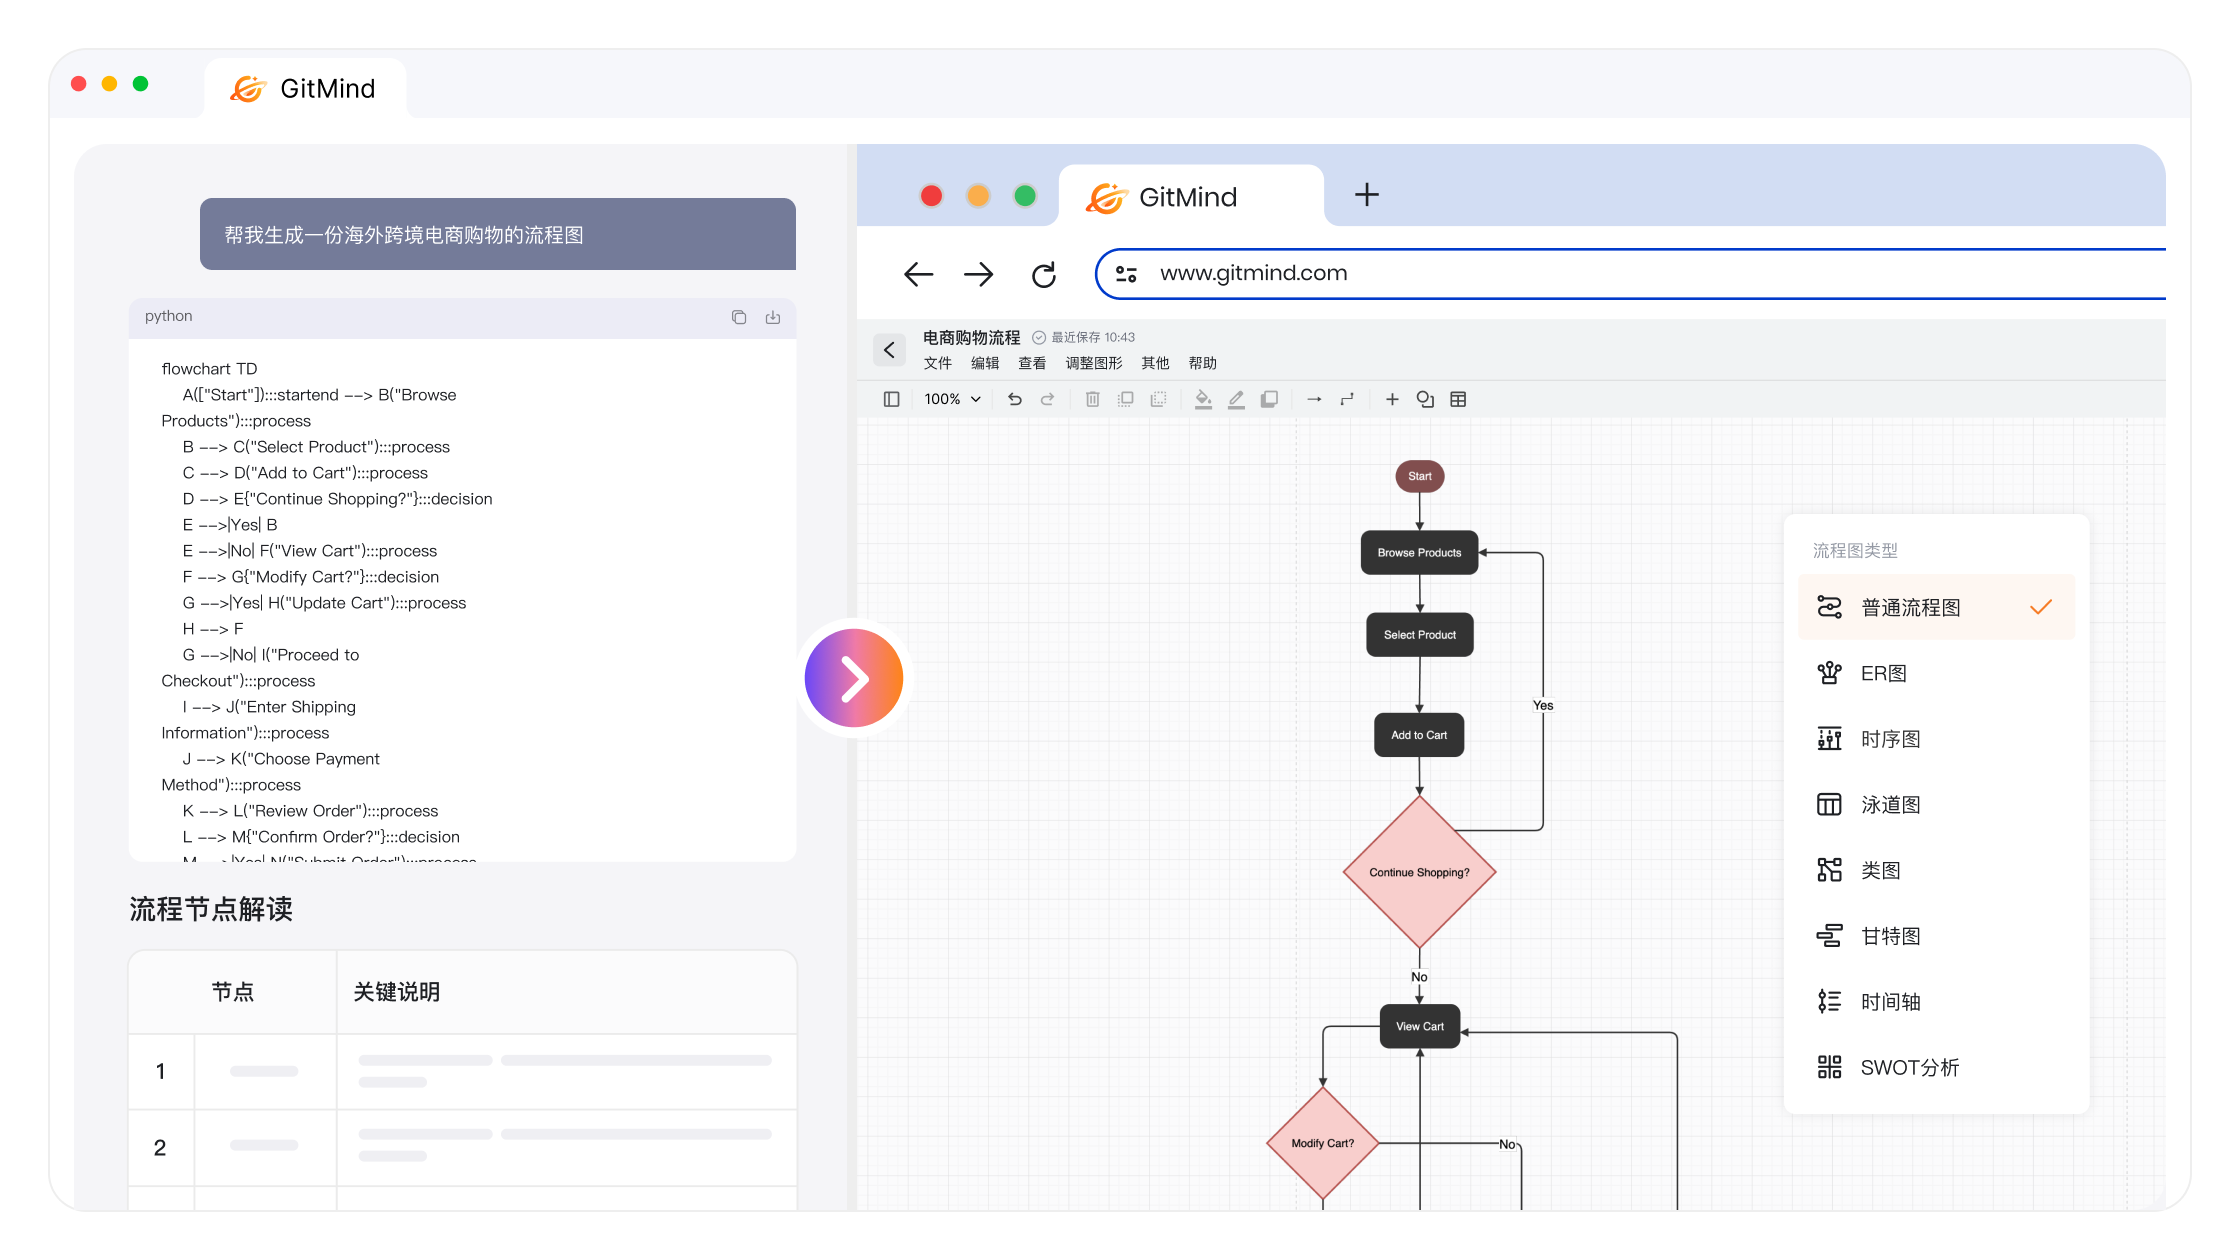Toggle the sidebar panel icon in toolbar
The height and width of the screenshot is (1260, 2240).
pos(891,399)
